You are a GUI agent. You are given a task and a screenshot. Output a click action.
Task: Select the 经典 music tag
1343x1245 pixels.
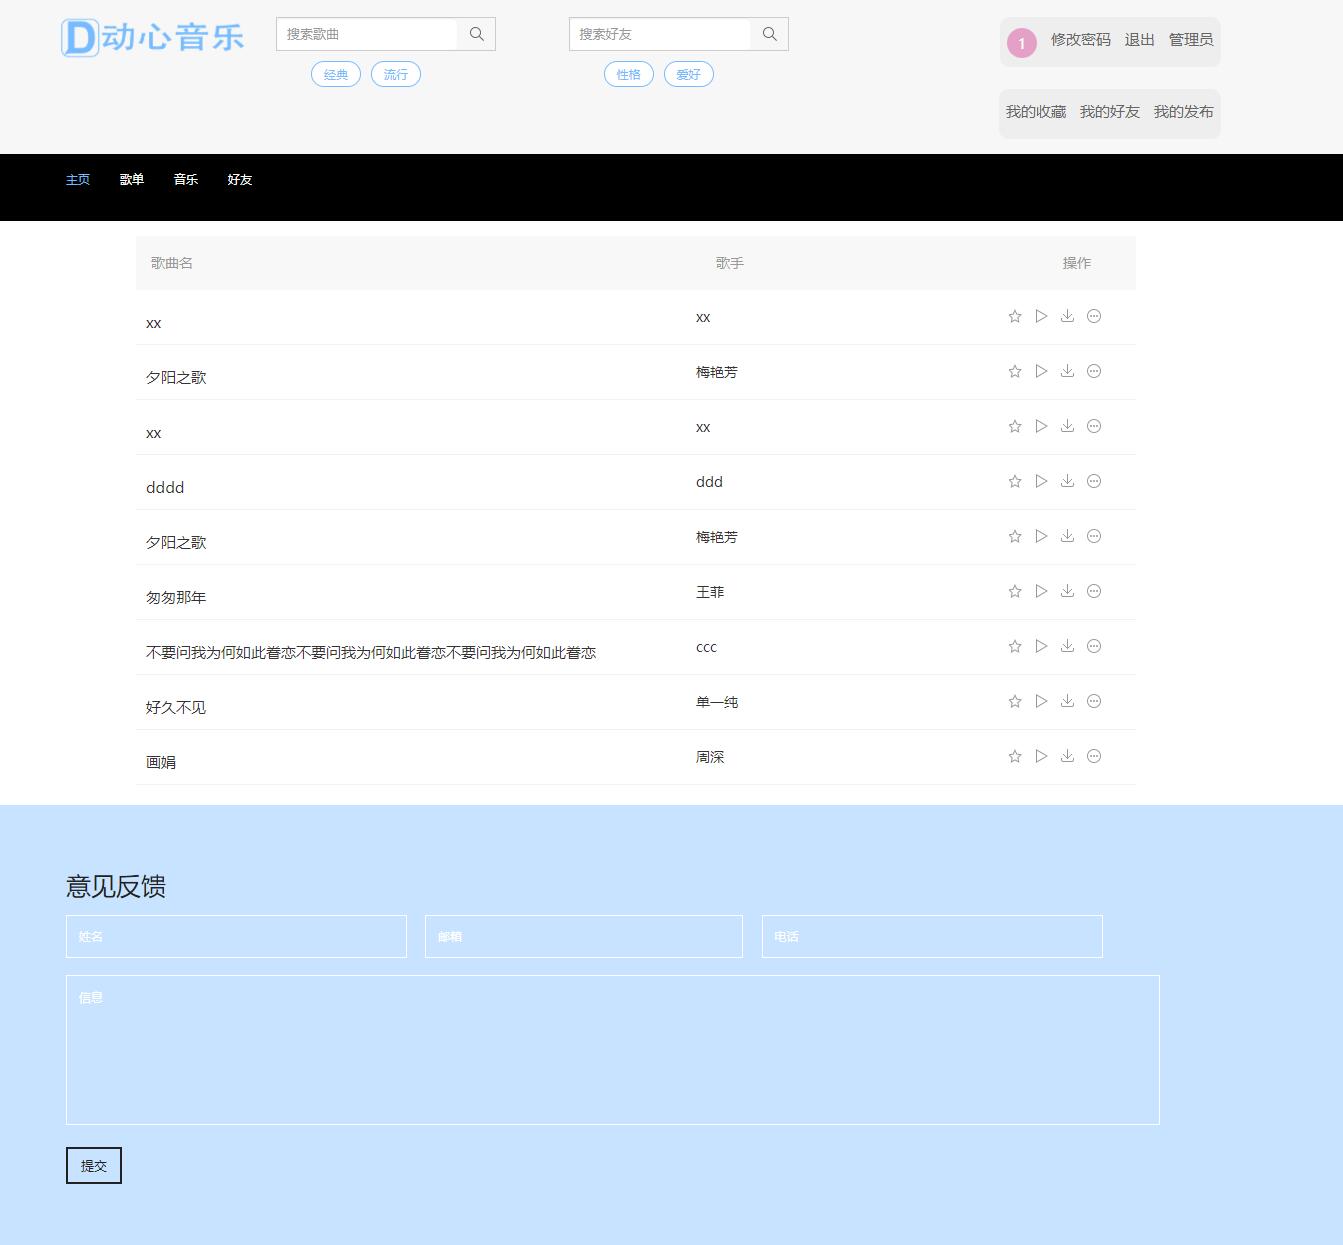pos(335,73)
